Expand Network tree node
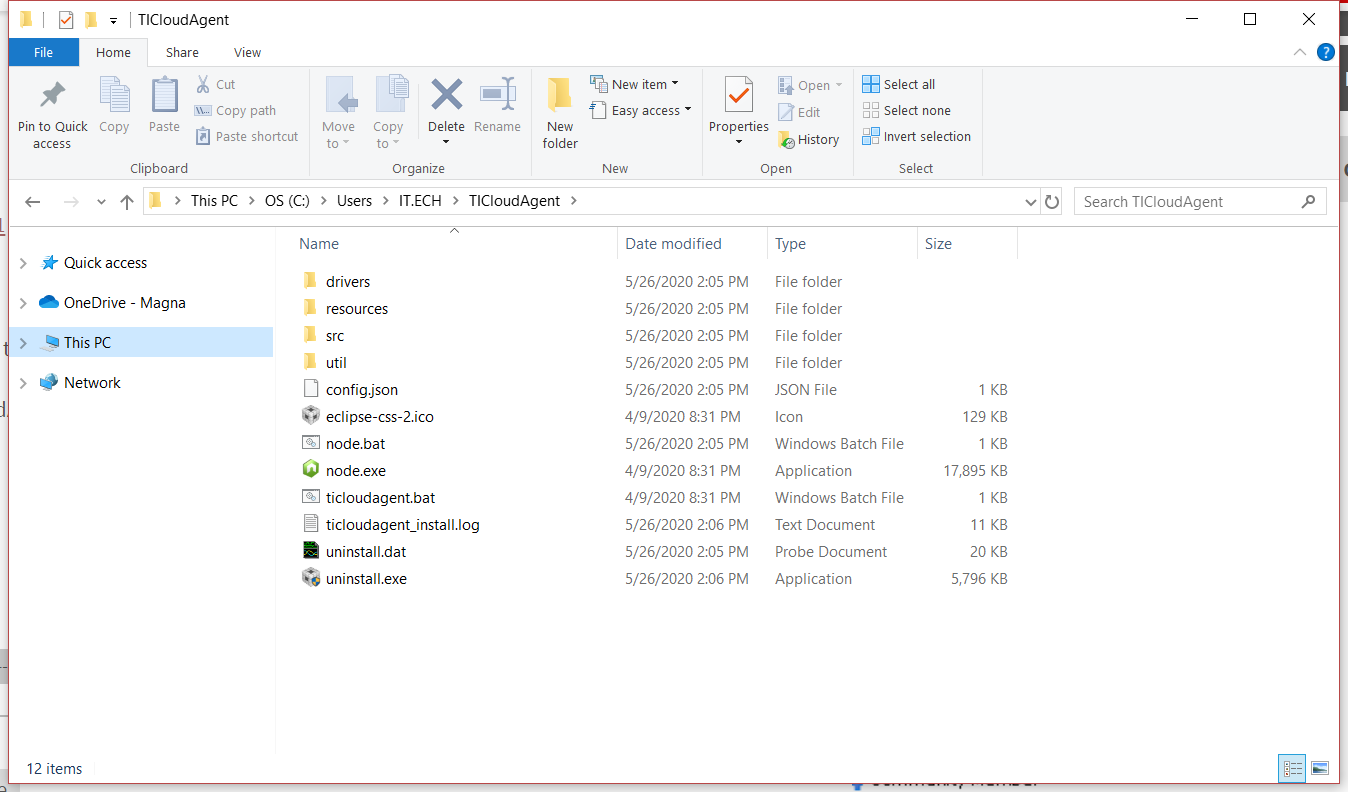The image size is (1348, 792). click(24, 383)
